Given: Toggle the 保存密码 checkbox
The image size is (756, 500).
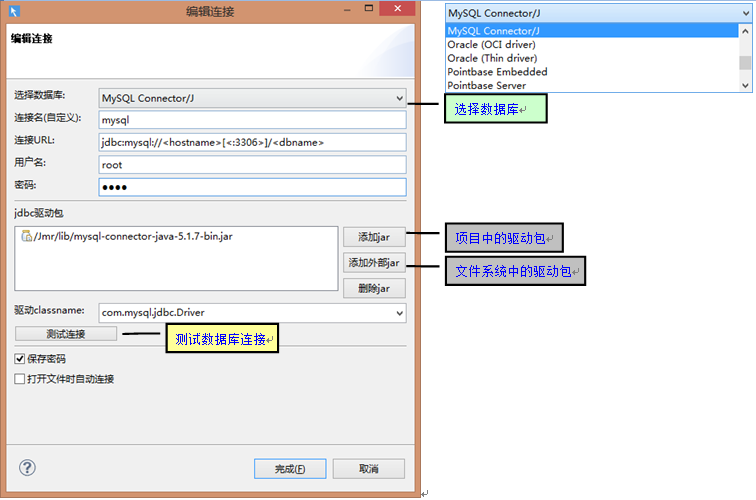Looking at the screenshot, I should (20, 359).
